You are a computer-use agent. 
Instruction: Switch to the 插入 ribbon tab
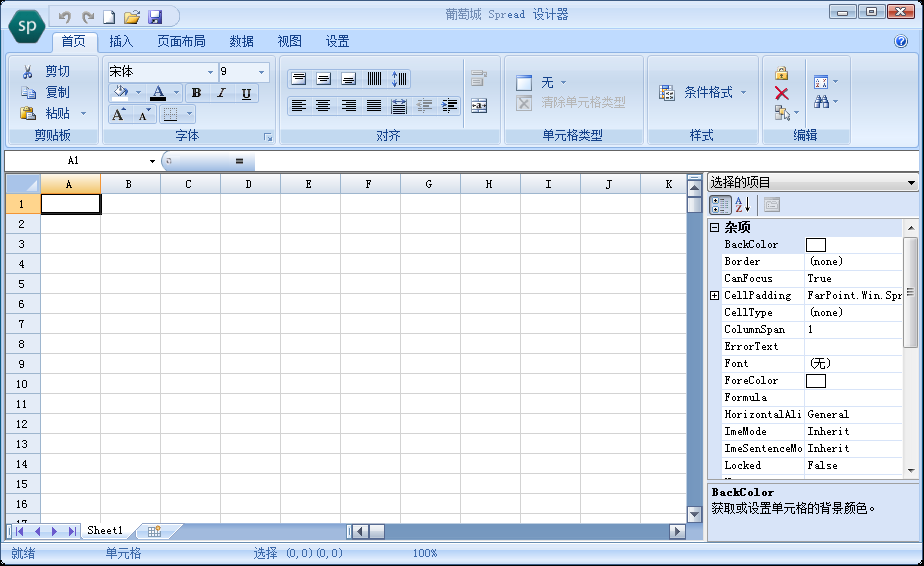(x=121, y=41)
